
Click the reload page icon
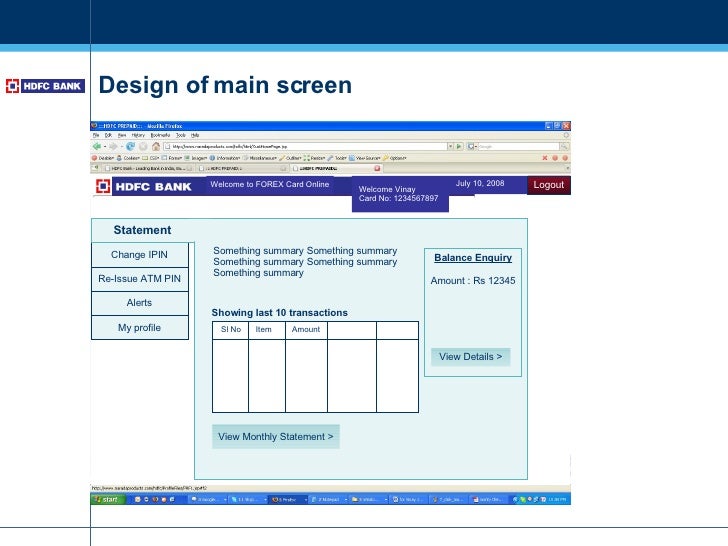tap(130, 146)
